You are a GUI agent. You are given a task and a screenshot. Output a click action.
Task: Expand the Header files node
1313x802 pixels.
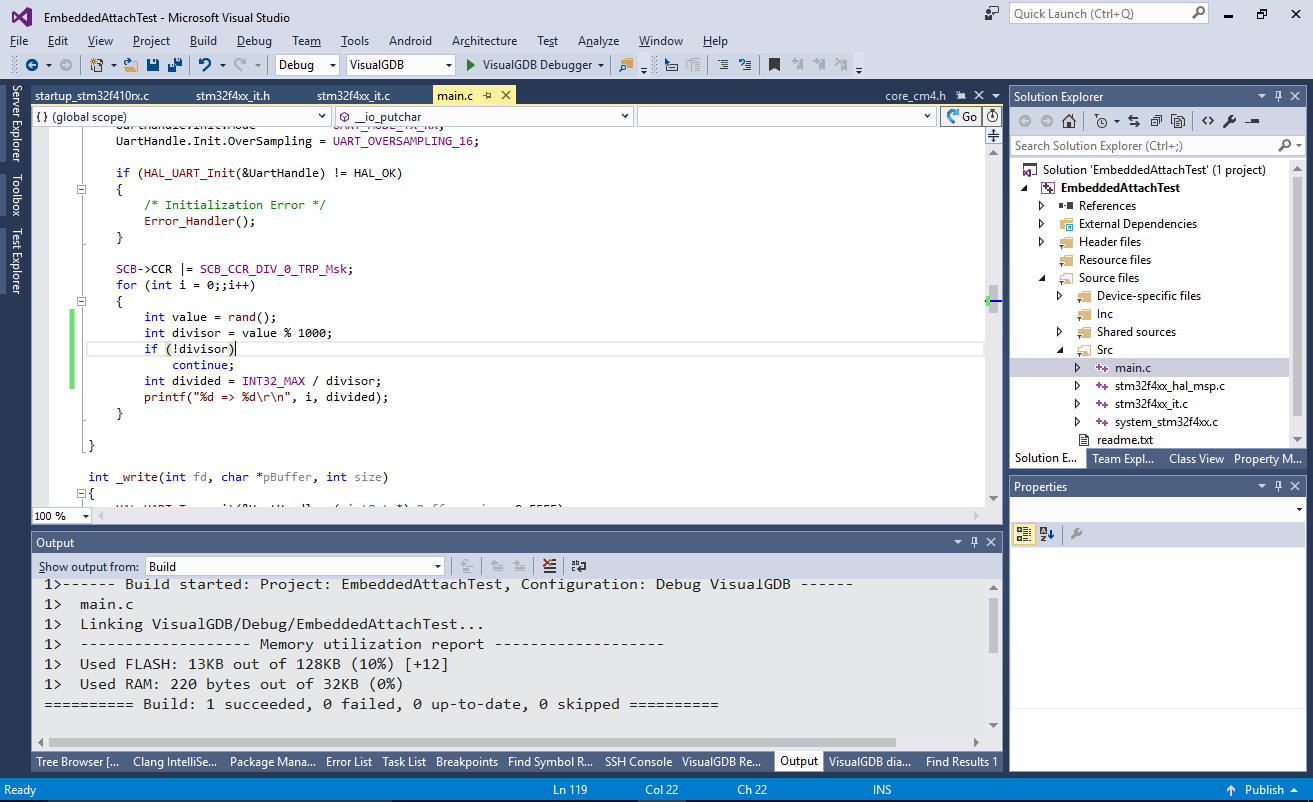(1041, 242)
